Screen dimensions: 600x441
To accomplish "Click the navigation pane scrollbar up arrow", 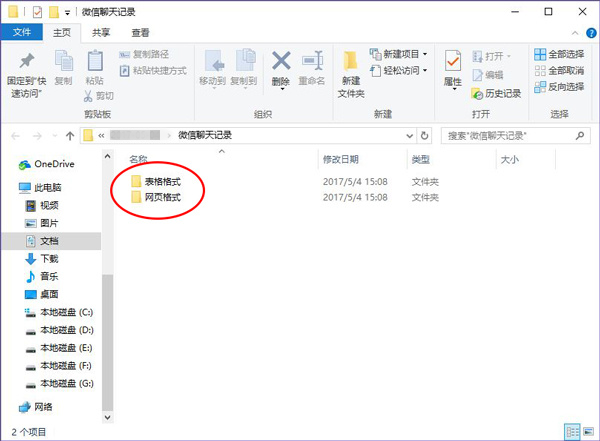I will coord(108,156).
